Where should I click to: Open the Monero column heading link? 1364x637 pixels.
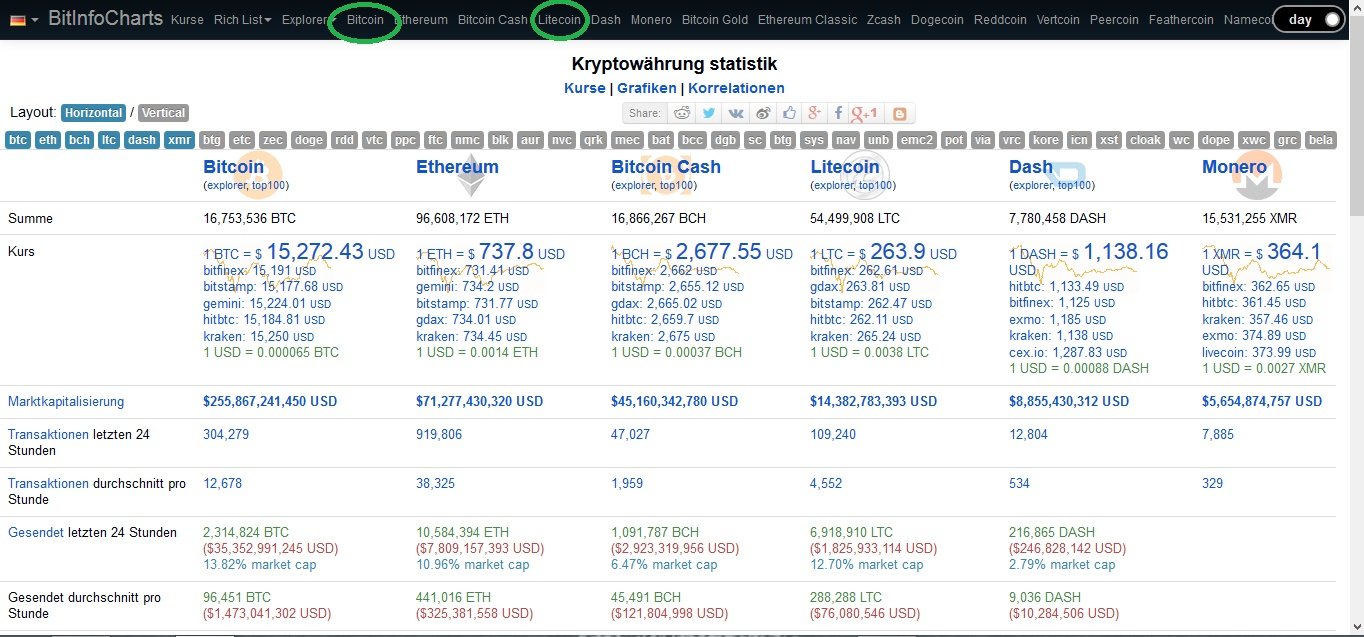[1235, 167]
